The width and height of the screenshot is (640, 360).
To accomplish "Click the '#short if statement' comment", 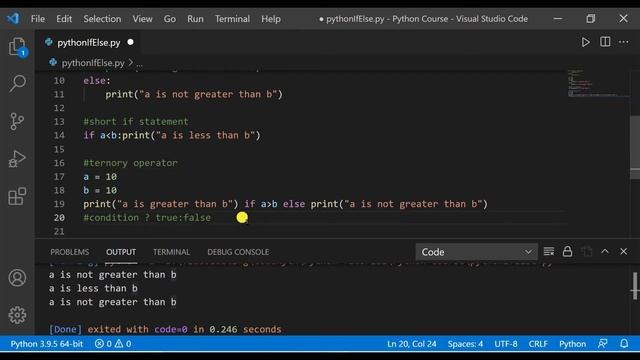I will tap(136, 121).
